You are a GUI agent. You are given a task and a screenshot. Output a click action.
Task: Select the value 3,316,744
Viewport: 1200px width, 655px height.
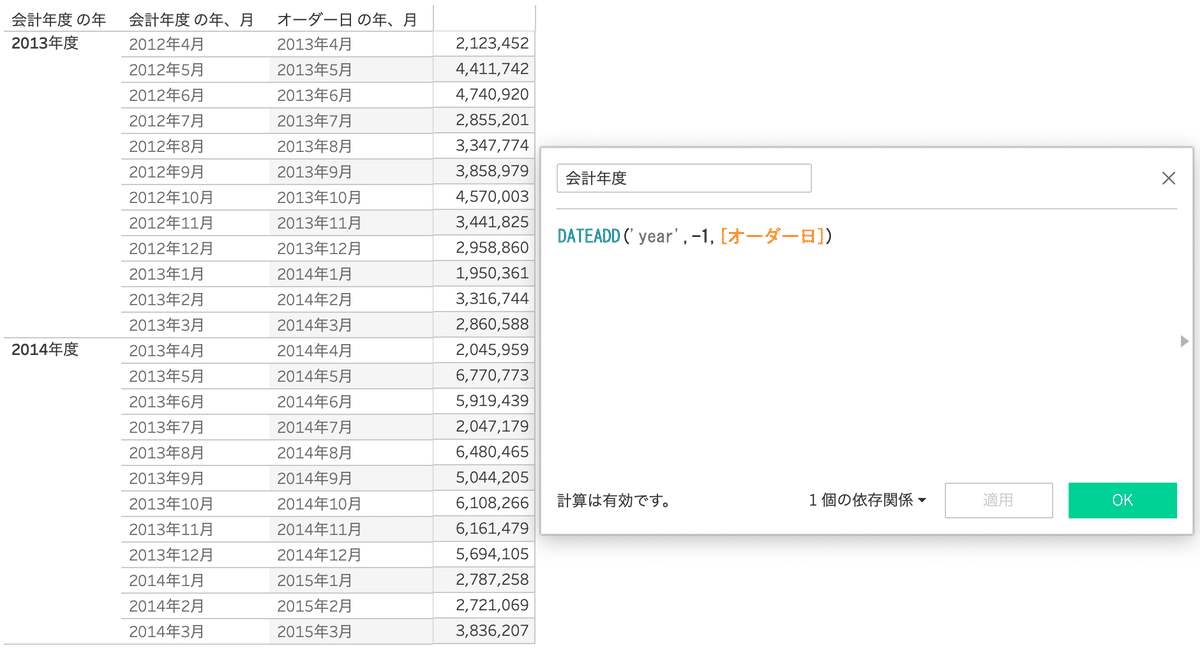[x=492, y=298]
